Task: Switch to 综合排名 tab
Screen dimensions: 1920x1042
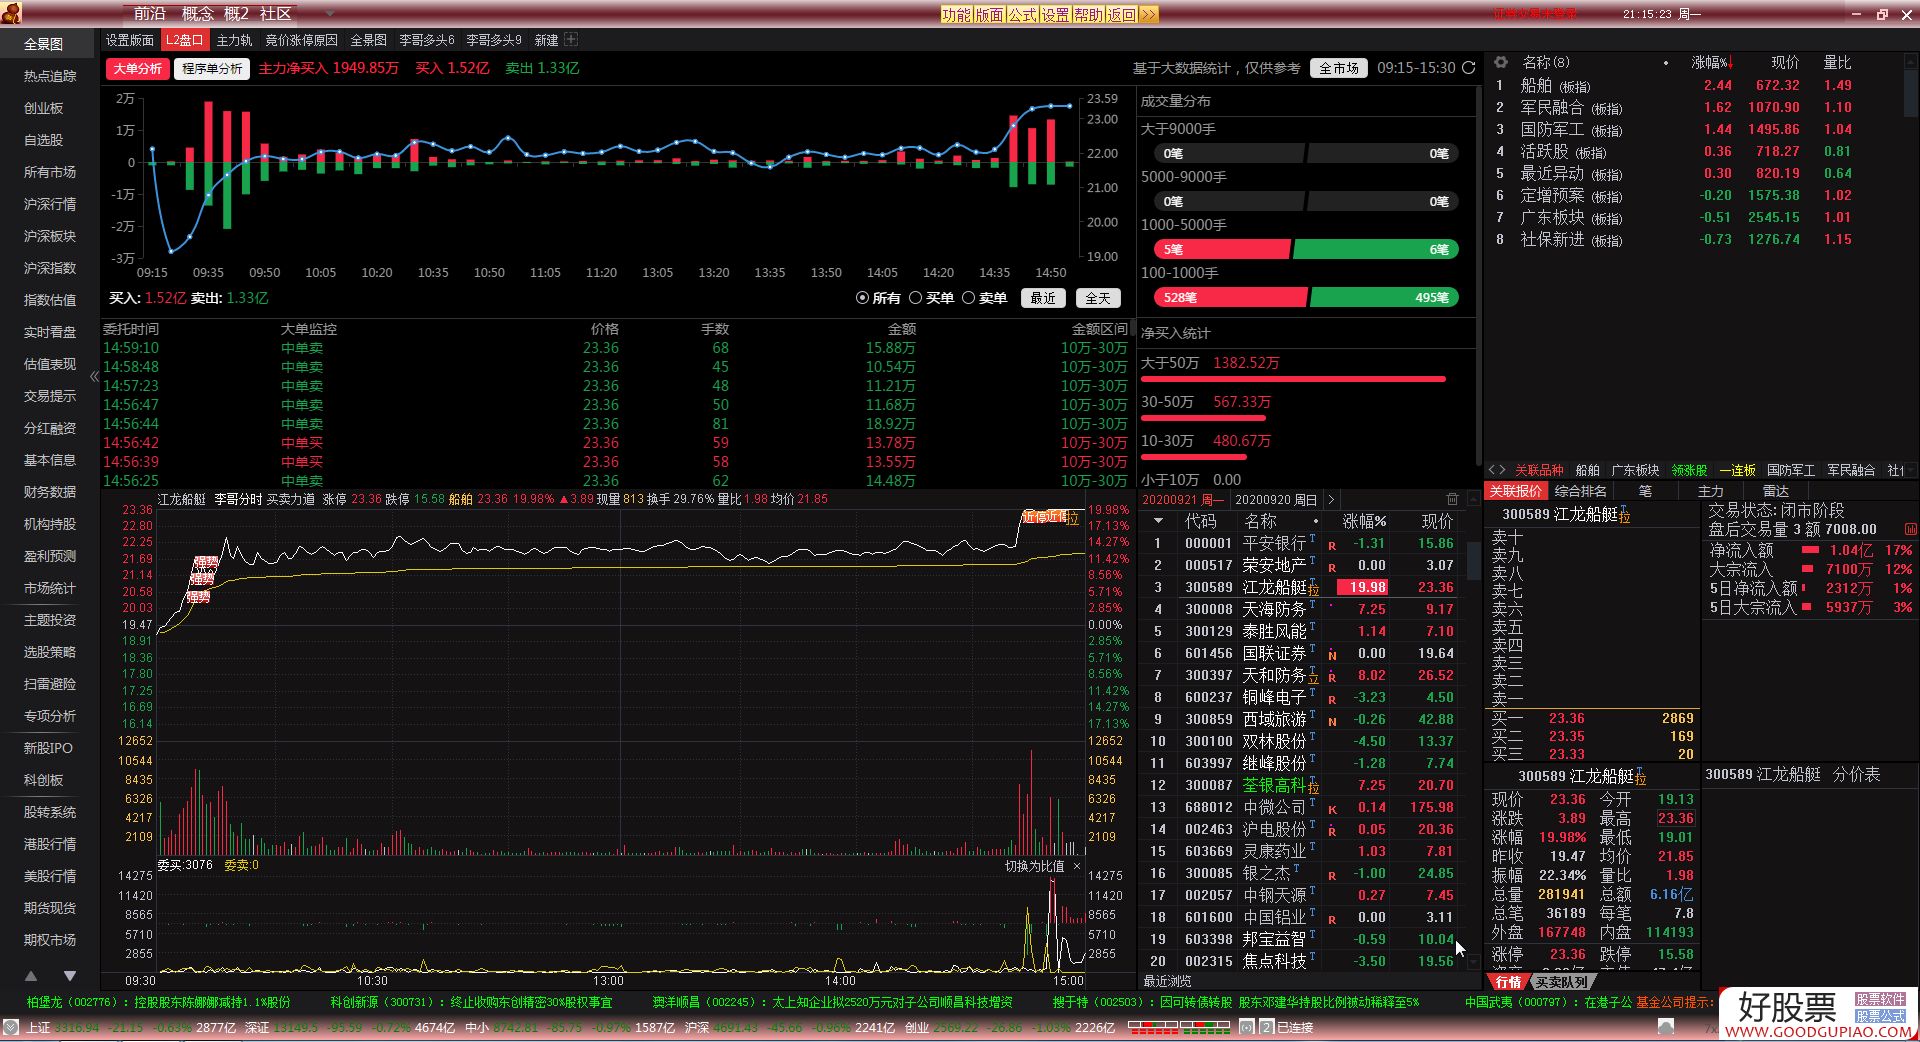Action: (1581, 491)
